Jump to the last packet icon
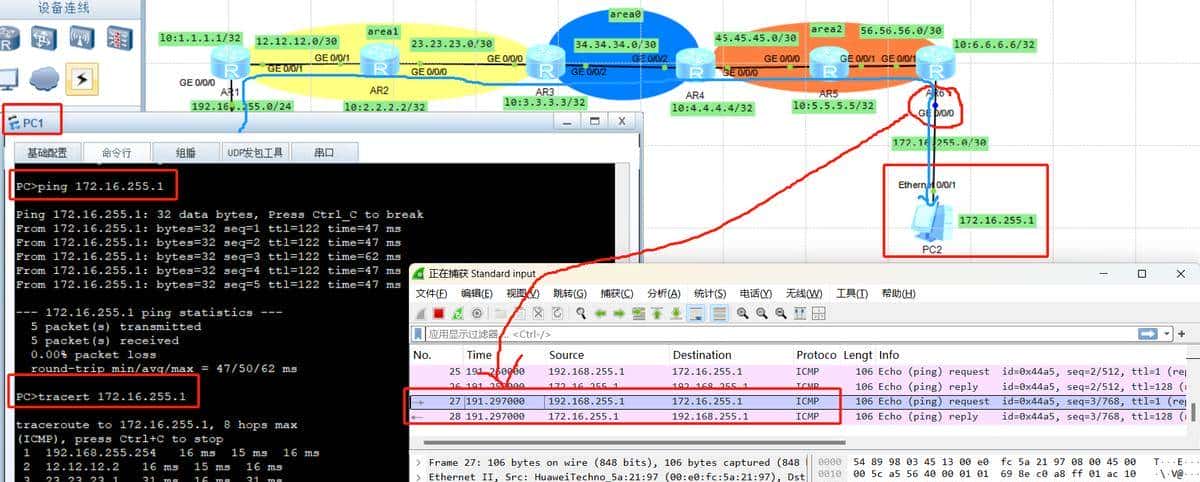Image resolution: width=1200 pixels, height=482 pixels. (x=676, y=313)
